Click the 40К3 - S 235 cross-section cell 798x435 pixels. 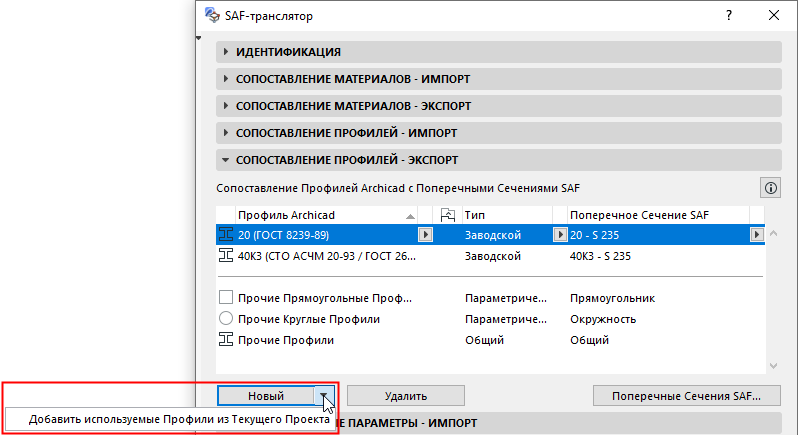pyautogui.click(x=600, y=256)
